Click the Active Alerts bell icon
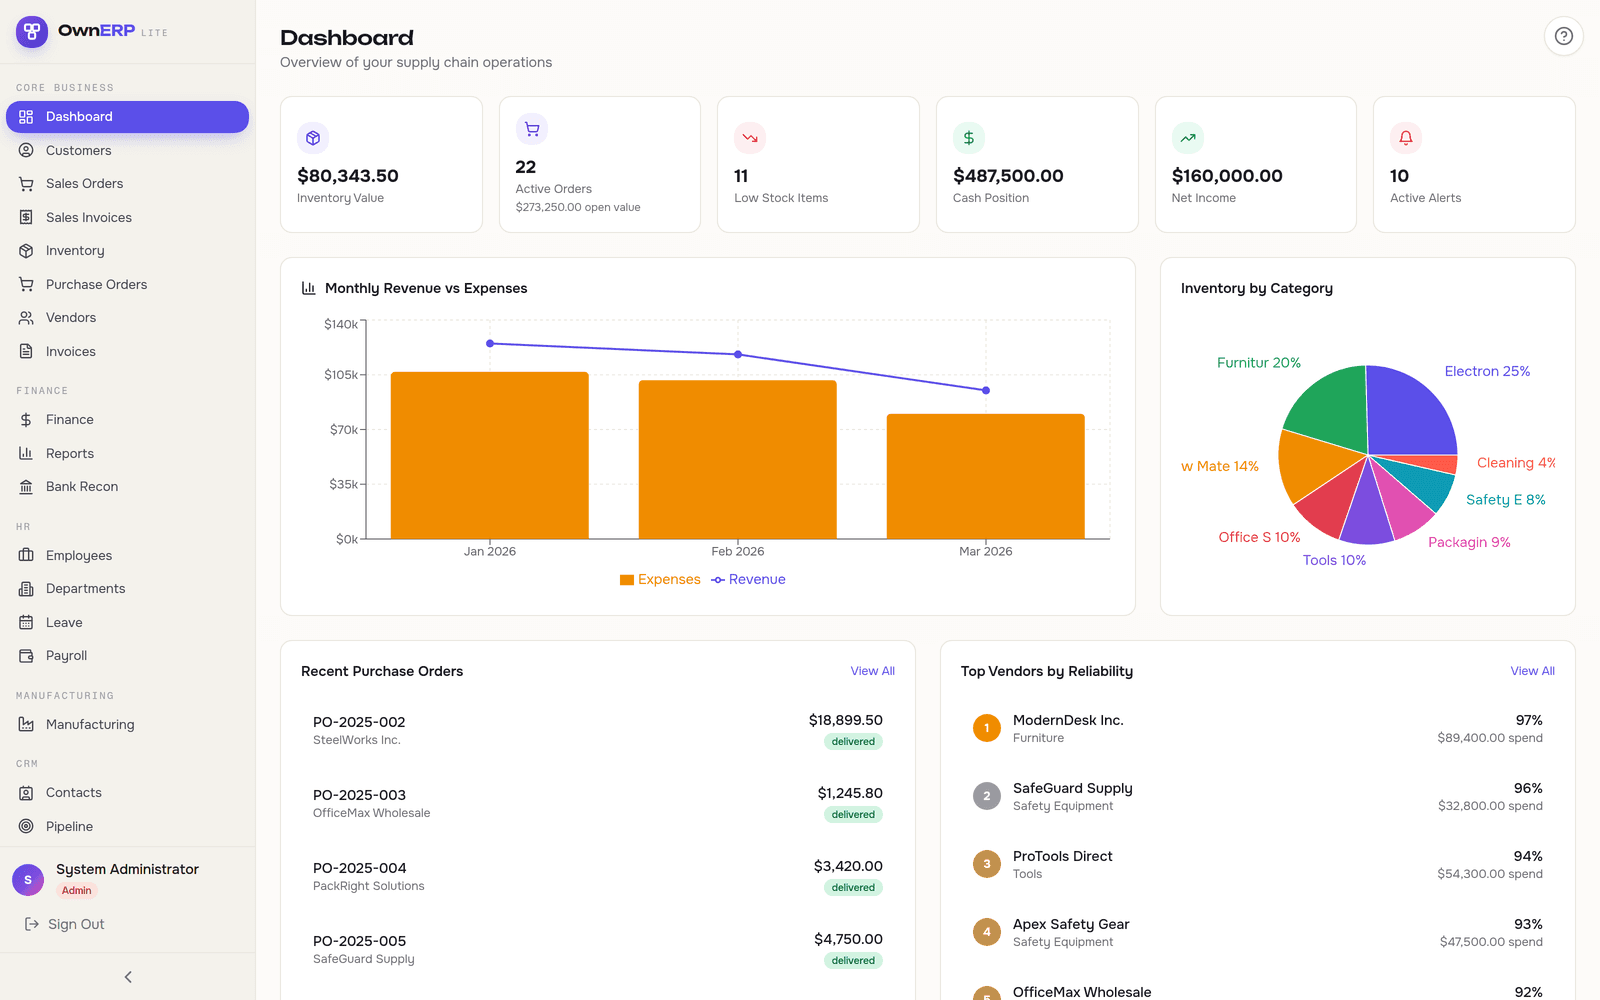1600x1000 pixels. [x=1406, y=138]
